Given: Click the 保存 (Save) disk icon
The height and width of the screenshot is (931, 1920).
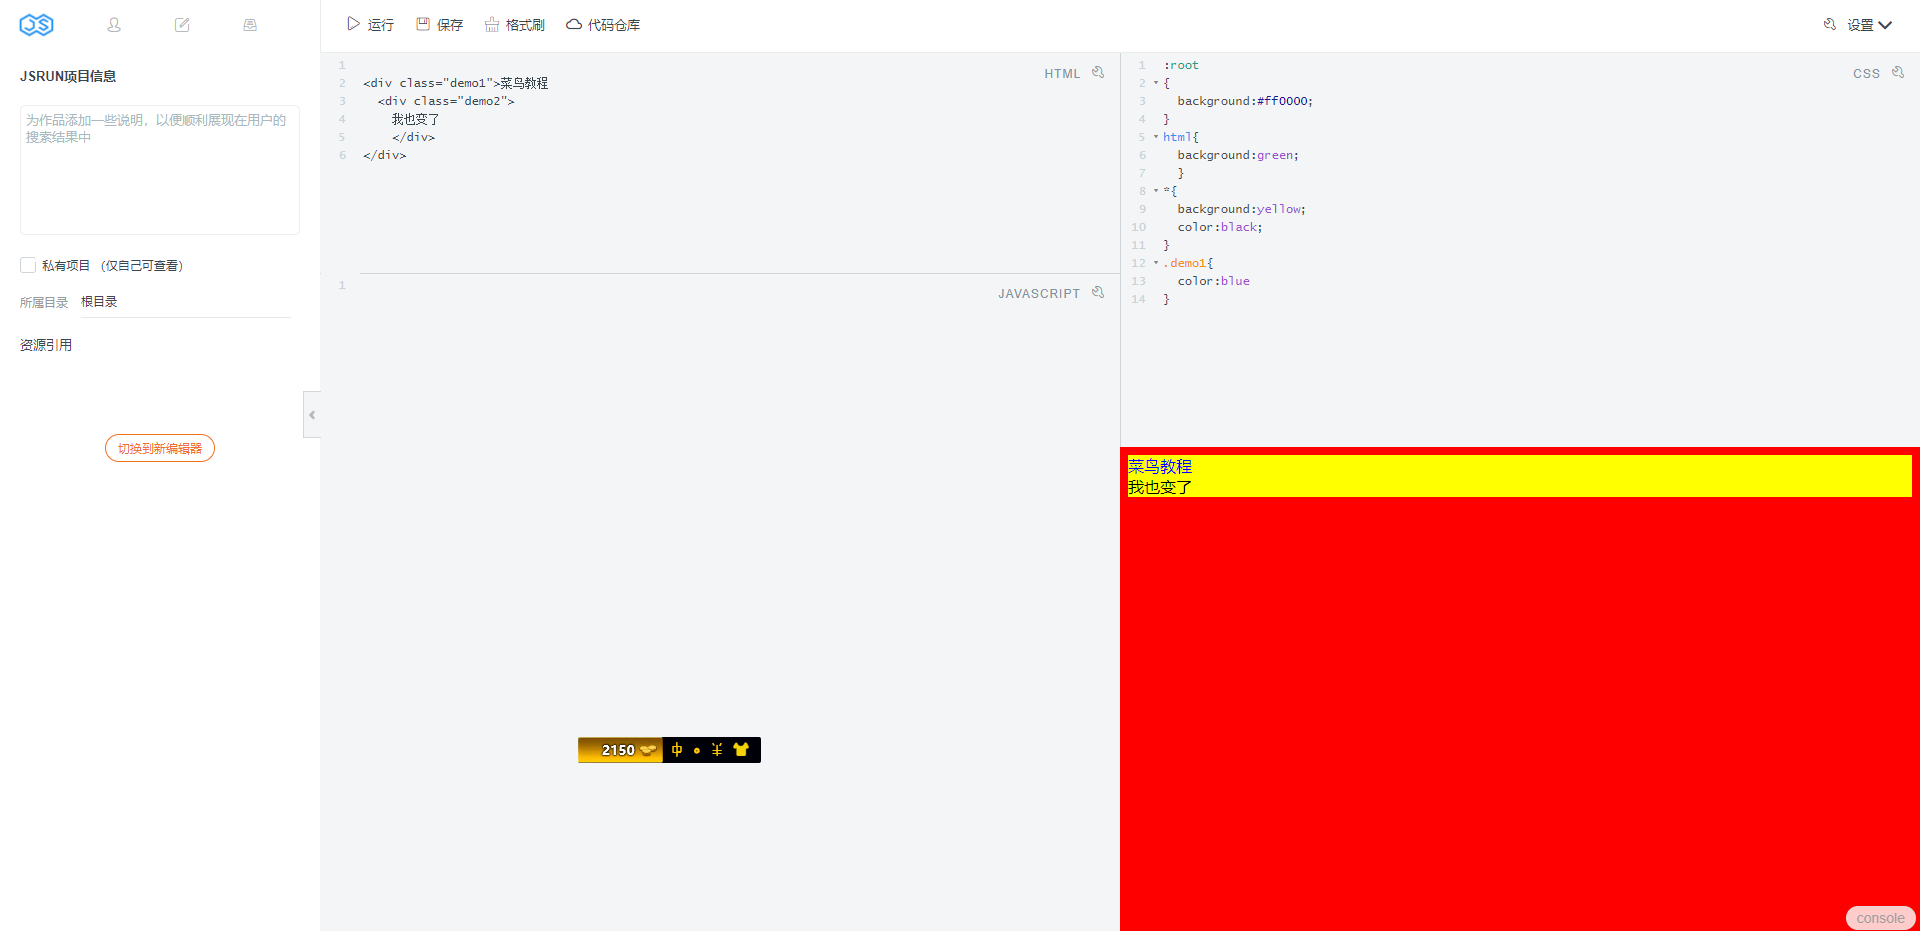Looking at the screenshot, I should (421, 23).
